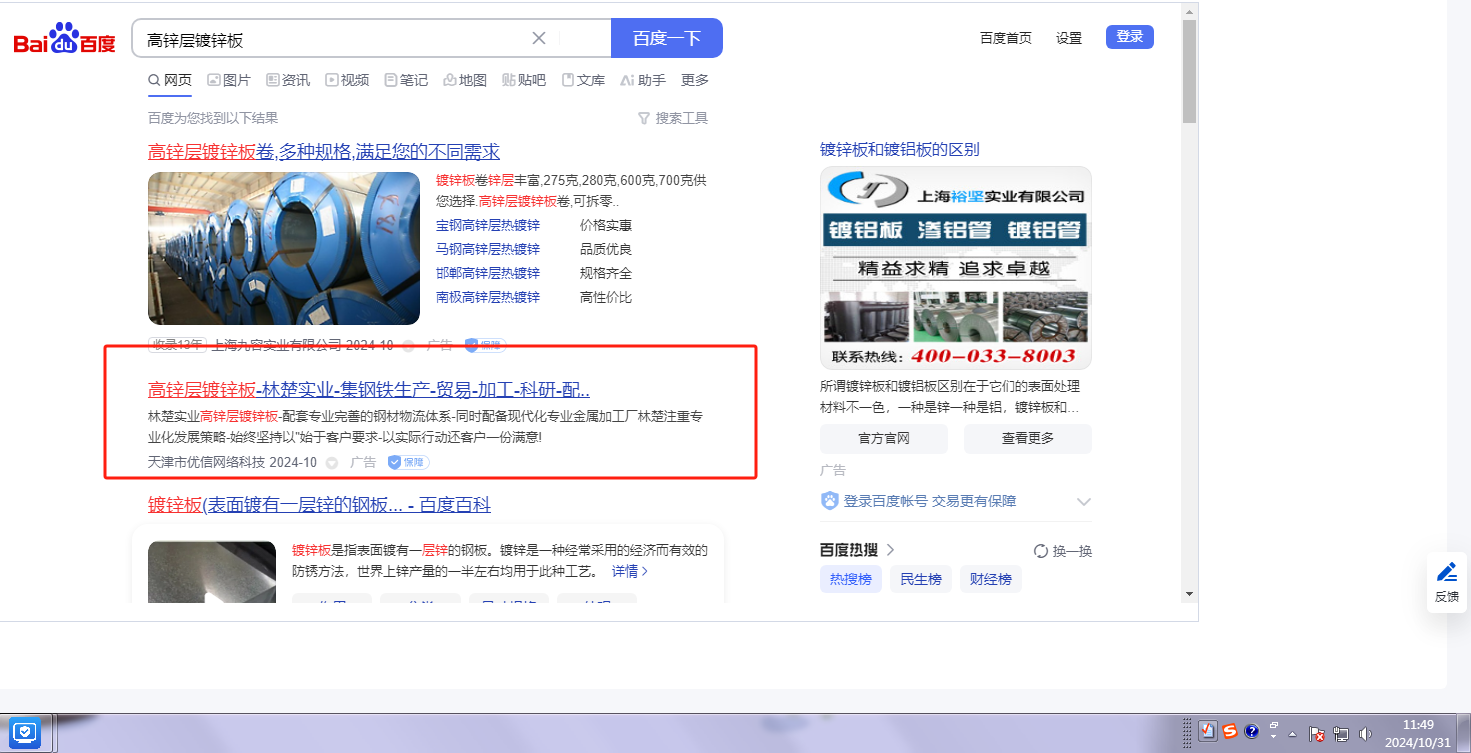Expand the 登录百度帐号 交易更有保障 chevron
The image size is (1471, 753).
click(x=1083, y=501)
